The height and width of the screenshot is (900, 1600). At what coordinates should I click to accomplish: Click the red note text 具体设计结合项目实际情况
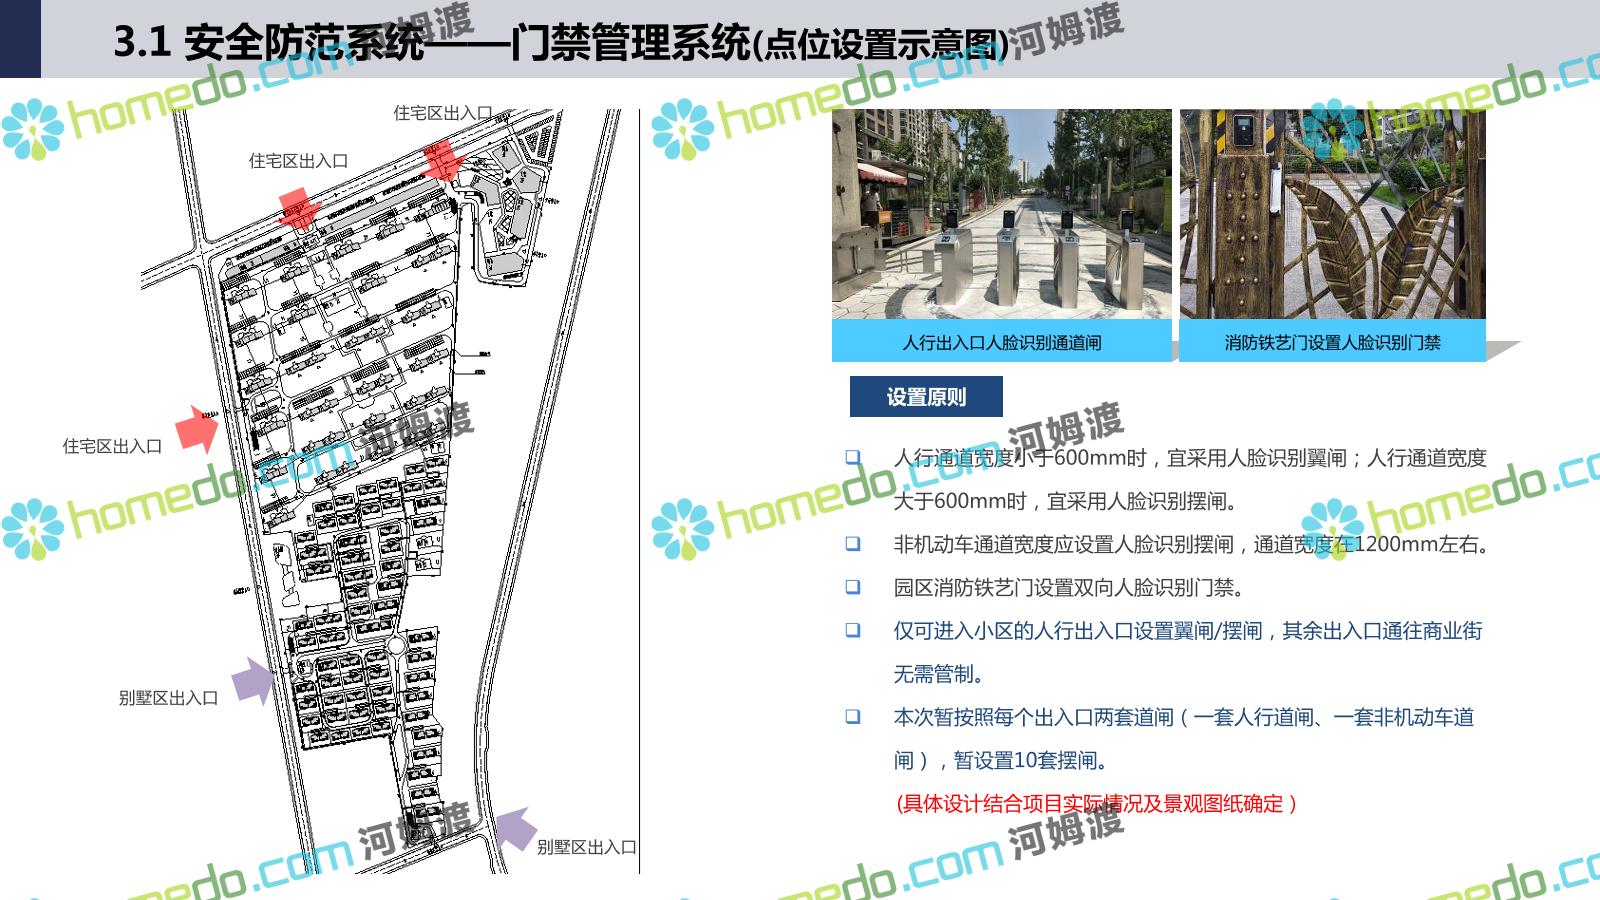coord(1096,804)
